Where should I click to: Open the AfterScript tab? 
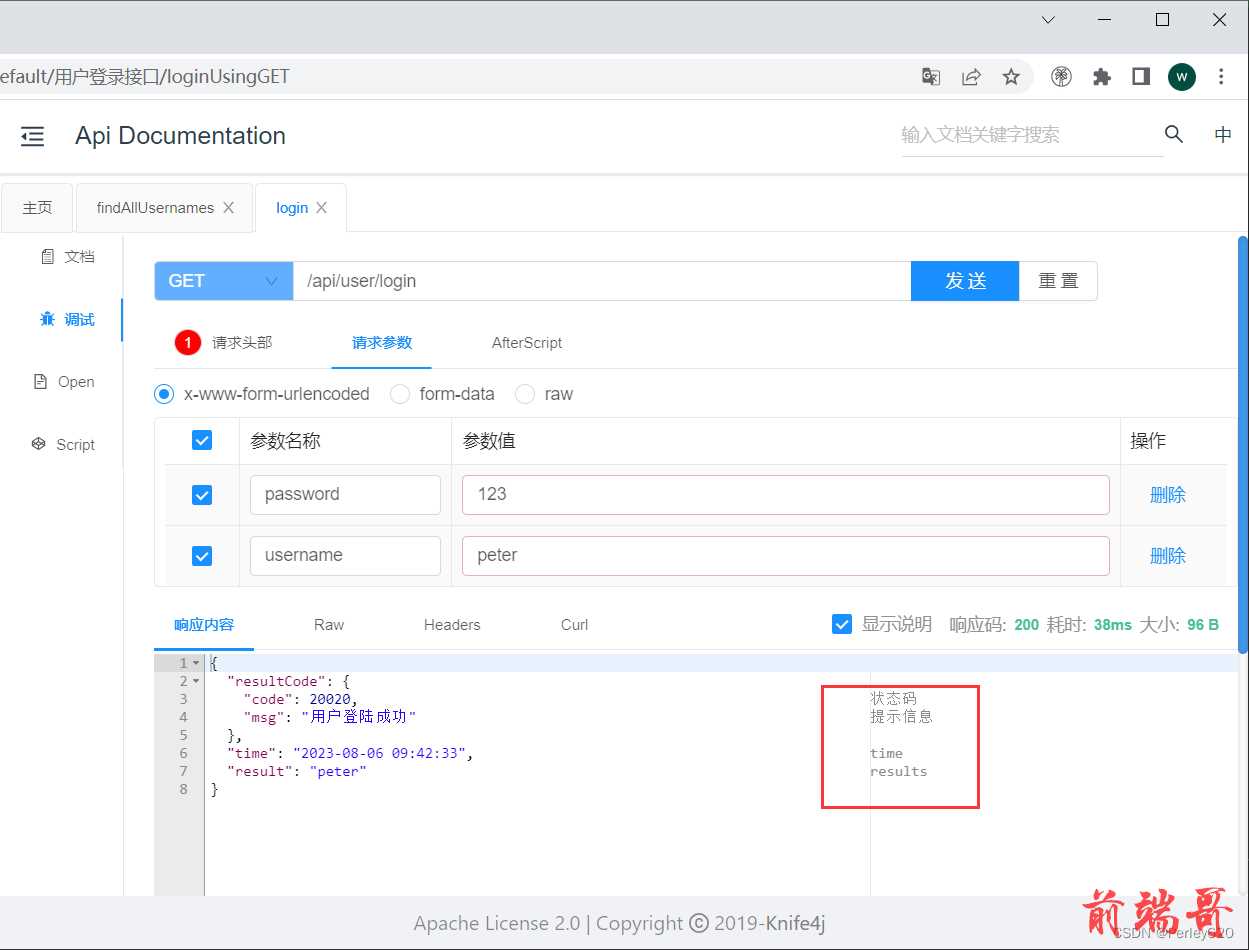point(527,343)
